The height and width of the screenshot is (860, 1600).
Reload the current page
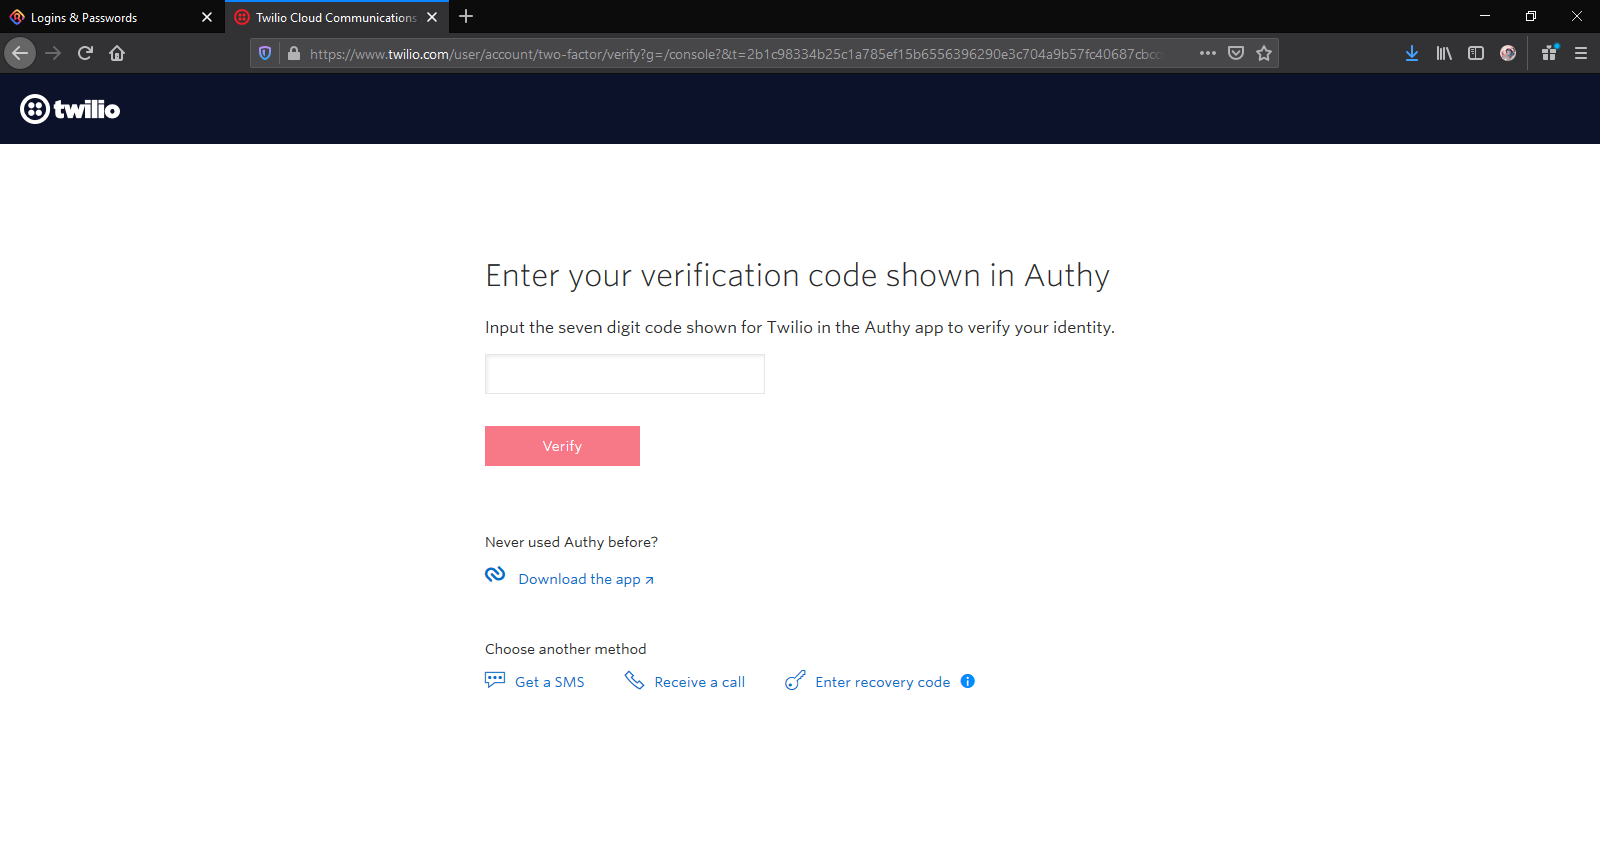click(85, 53)
